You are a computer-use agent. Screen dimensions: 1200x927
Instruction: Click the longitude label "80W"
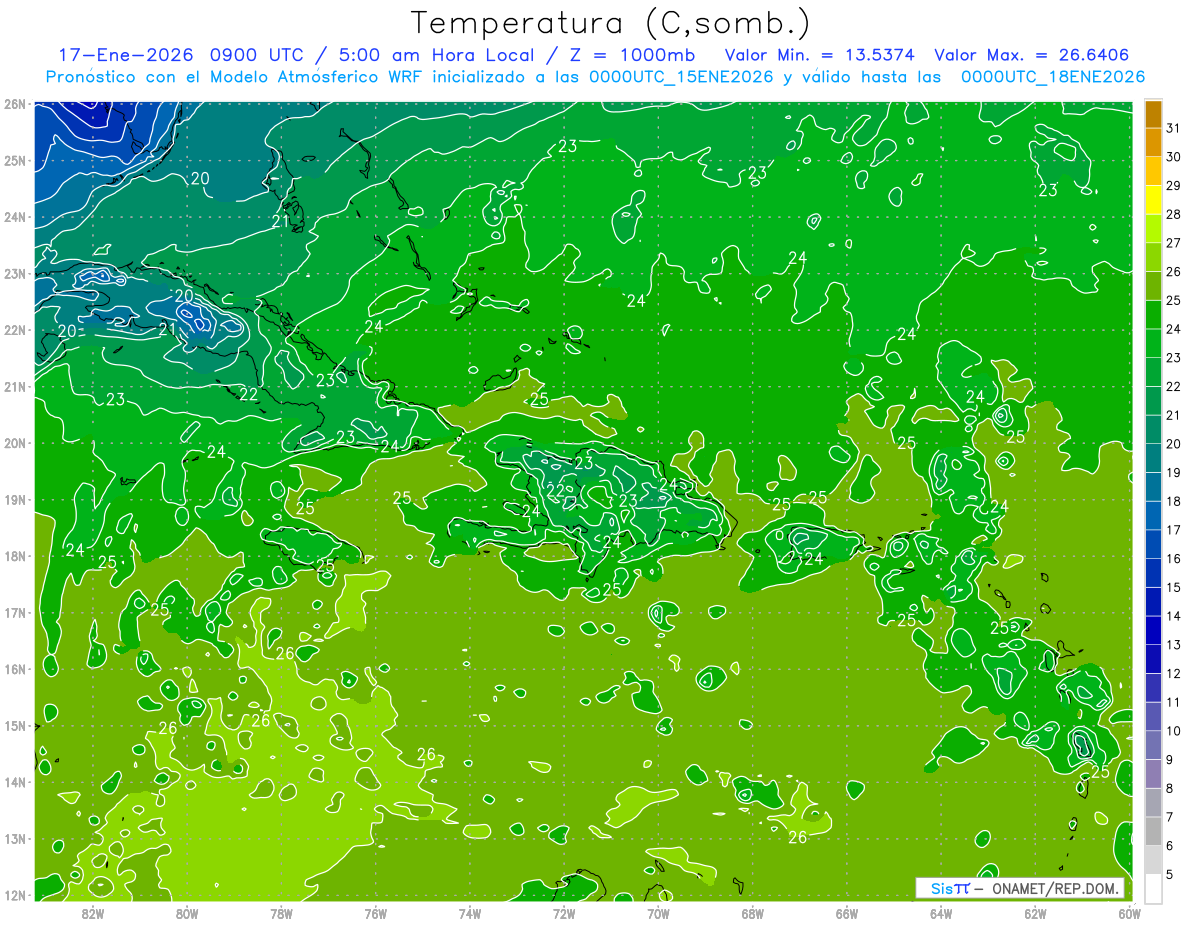click(x=187, y=913)
